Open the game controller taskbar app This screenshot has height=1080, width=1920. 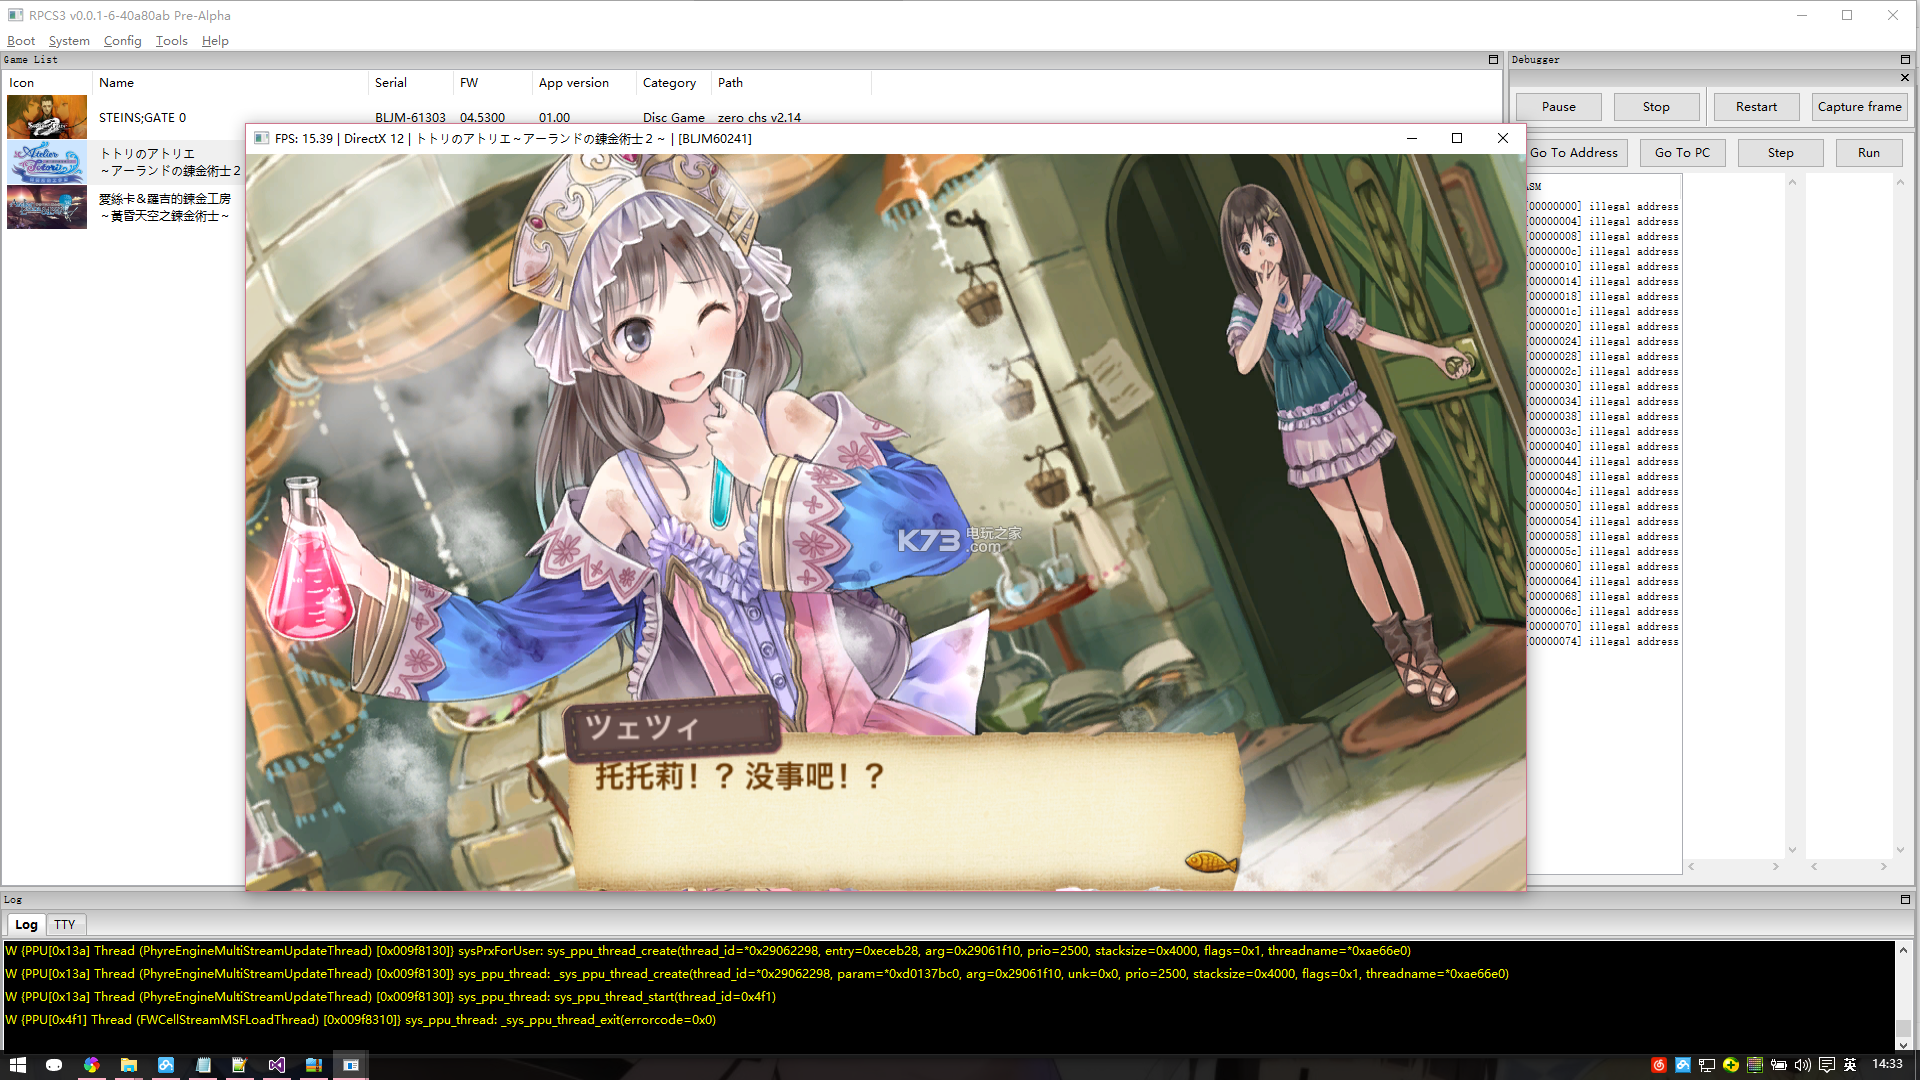54,1065
